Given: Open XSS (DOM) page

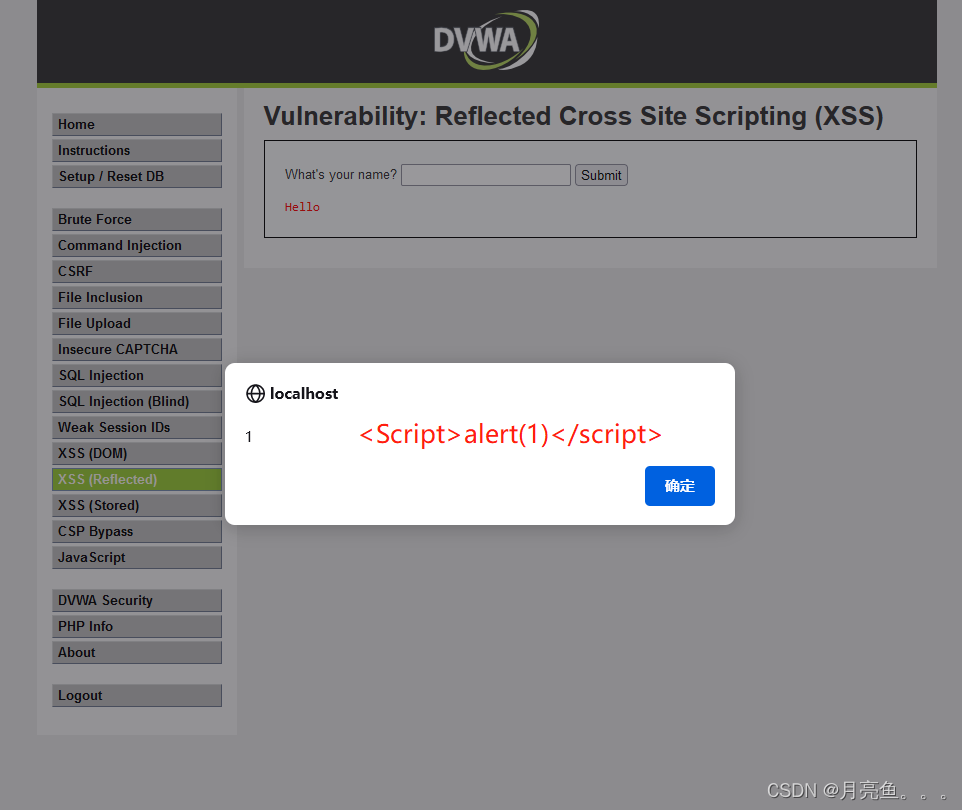Looking at the screenshot, I should tap(137, 453).
